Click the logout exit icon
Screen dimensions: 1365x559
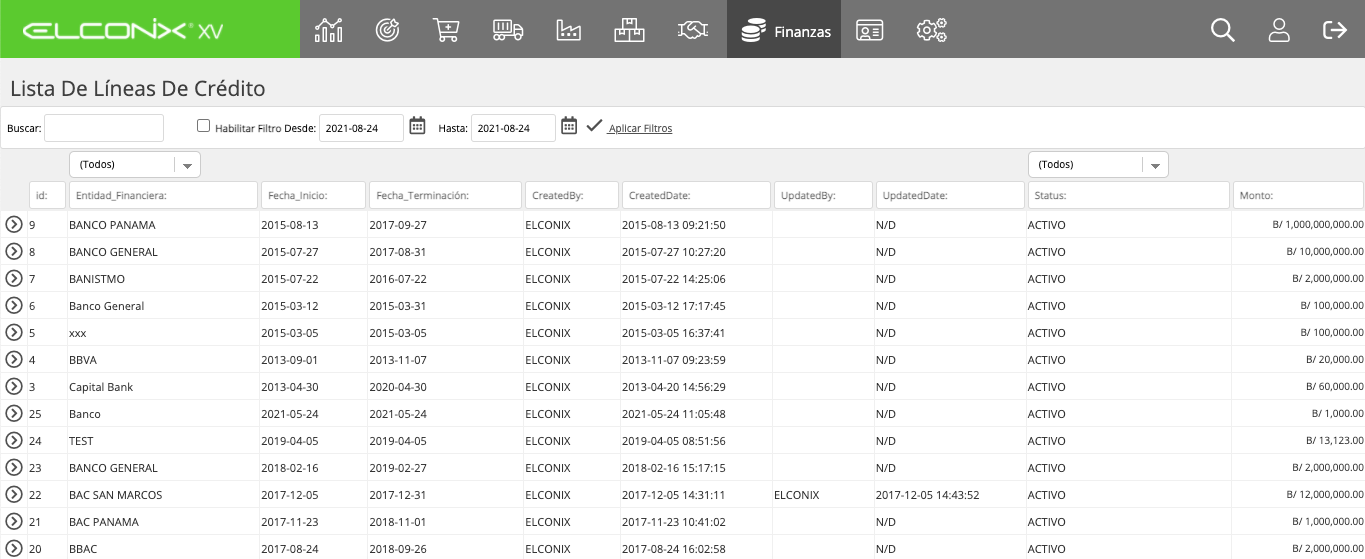1335,30
